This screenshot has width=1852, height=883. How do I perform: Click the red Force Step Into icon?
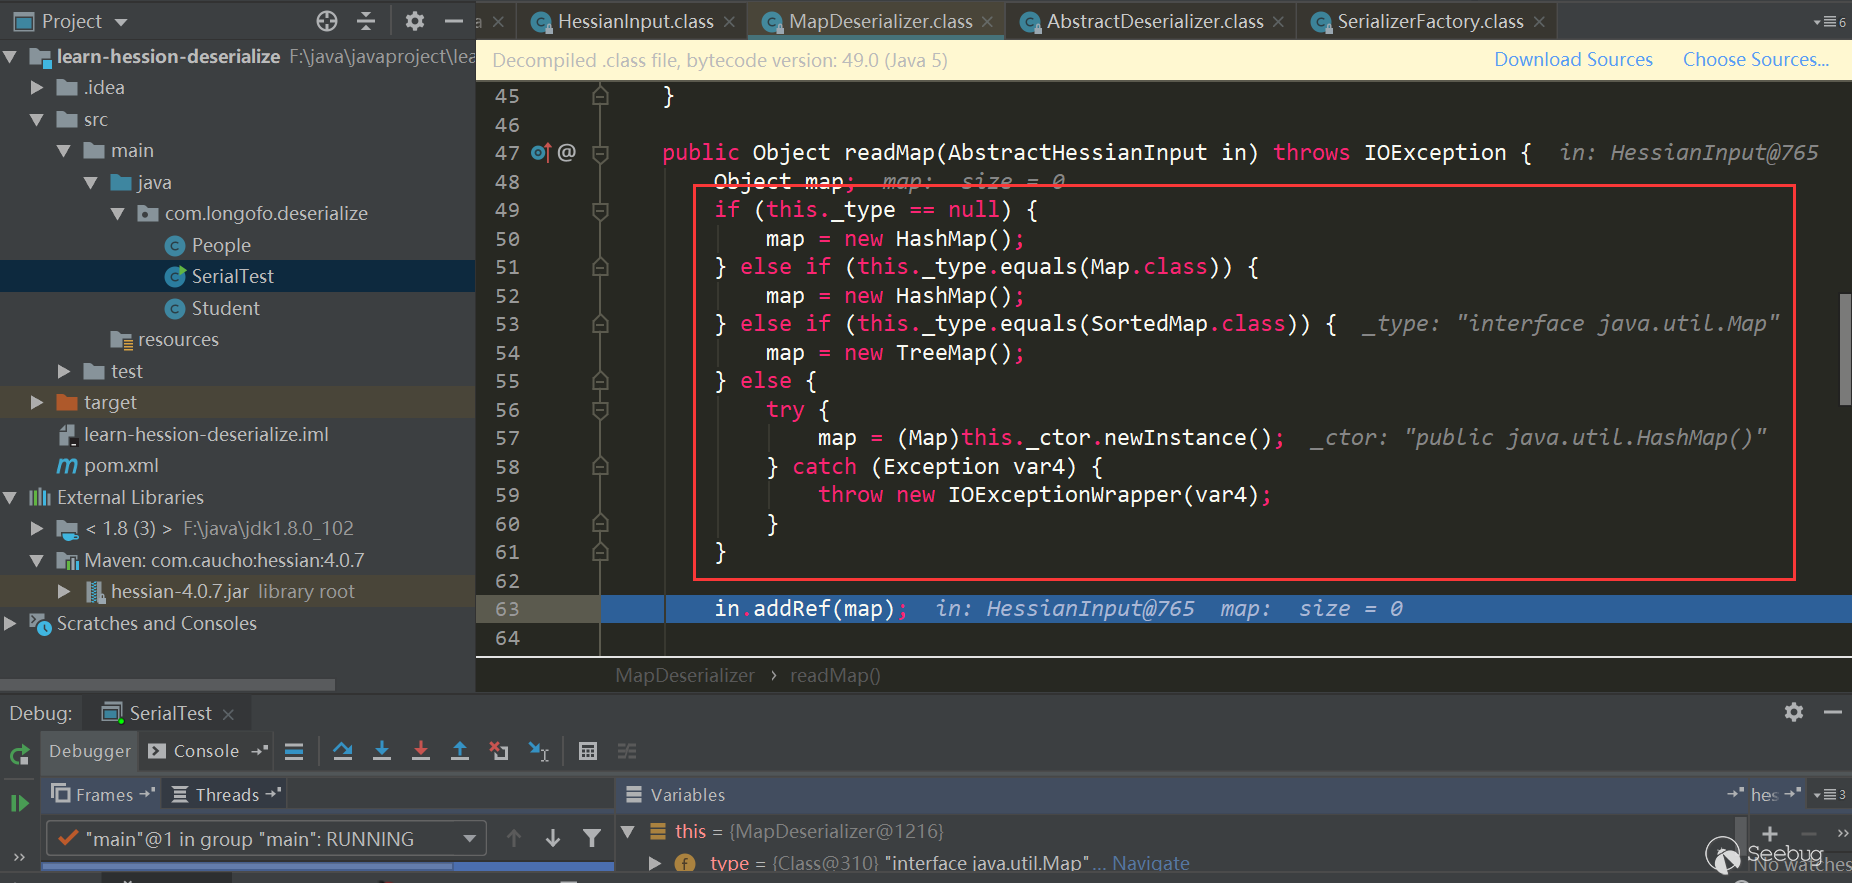pos(421,751)
